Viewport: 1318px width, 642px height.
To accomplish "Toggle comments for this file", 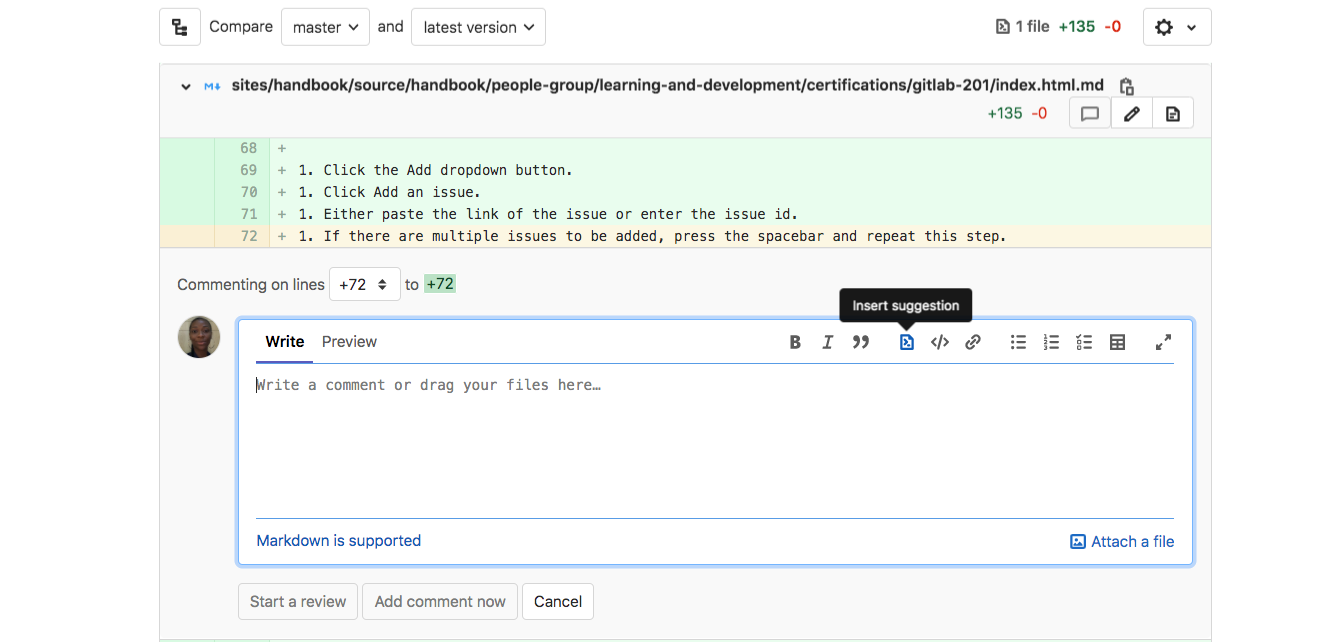I will (1090, 114).
